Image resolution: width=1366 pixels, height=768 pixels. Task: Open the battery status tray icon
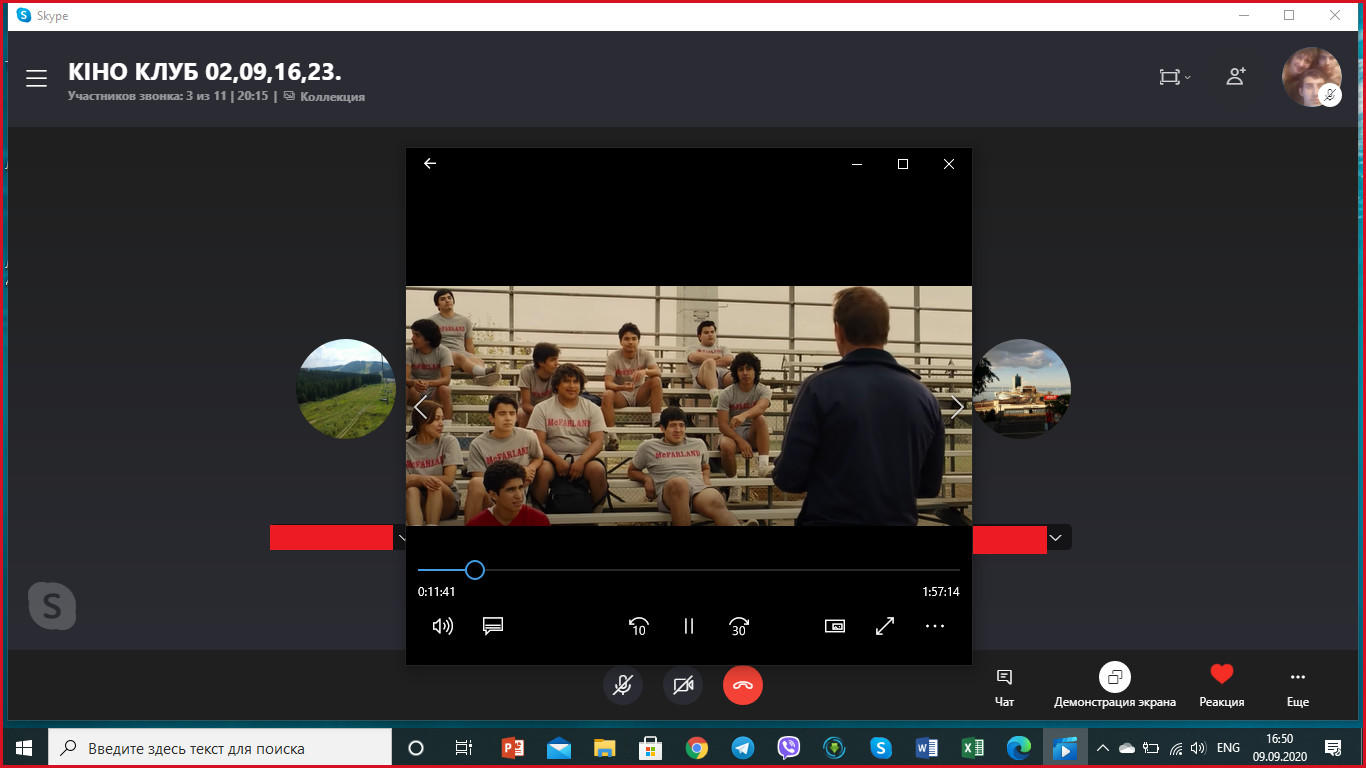click(1151, 747)
